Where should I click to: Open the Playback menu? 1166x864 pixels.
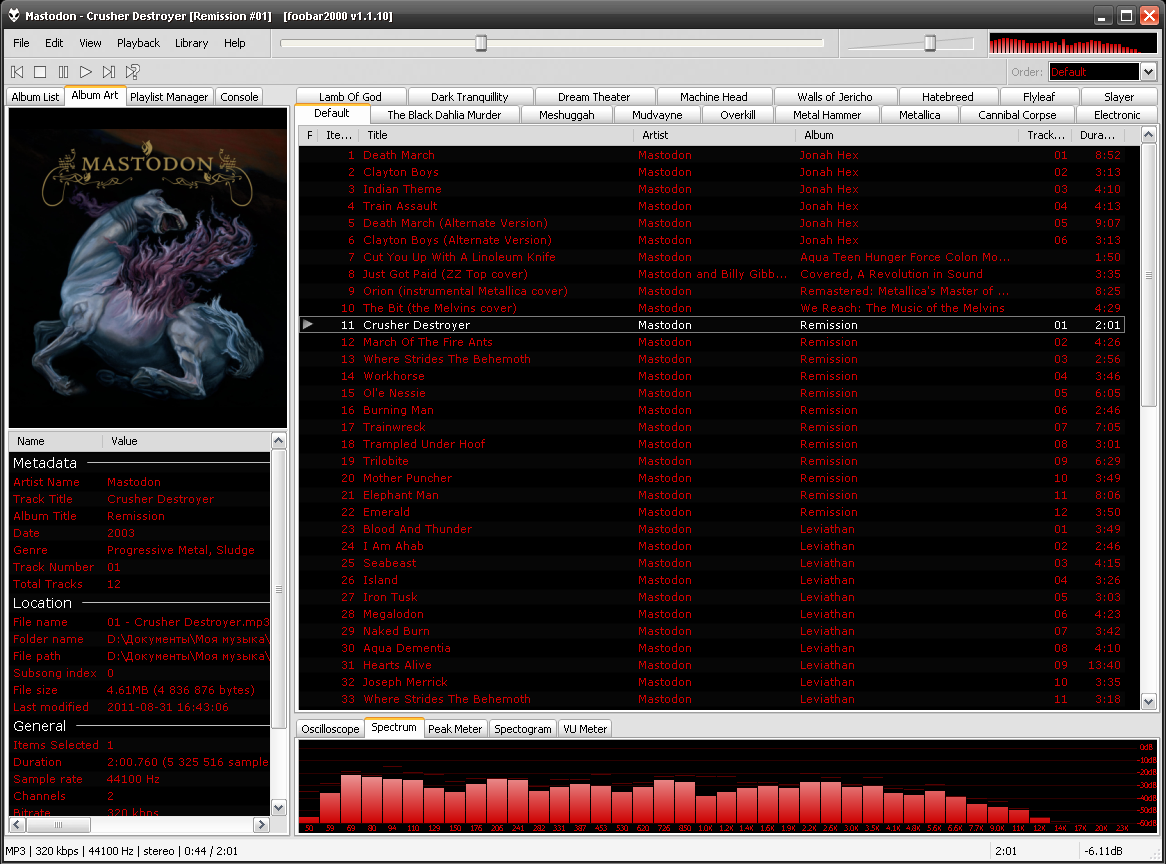tap(138, 43)
